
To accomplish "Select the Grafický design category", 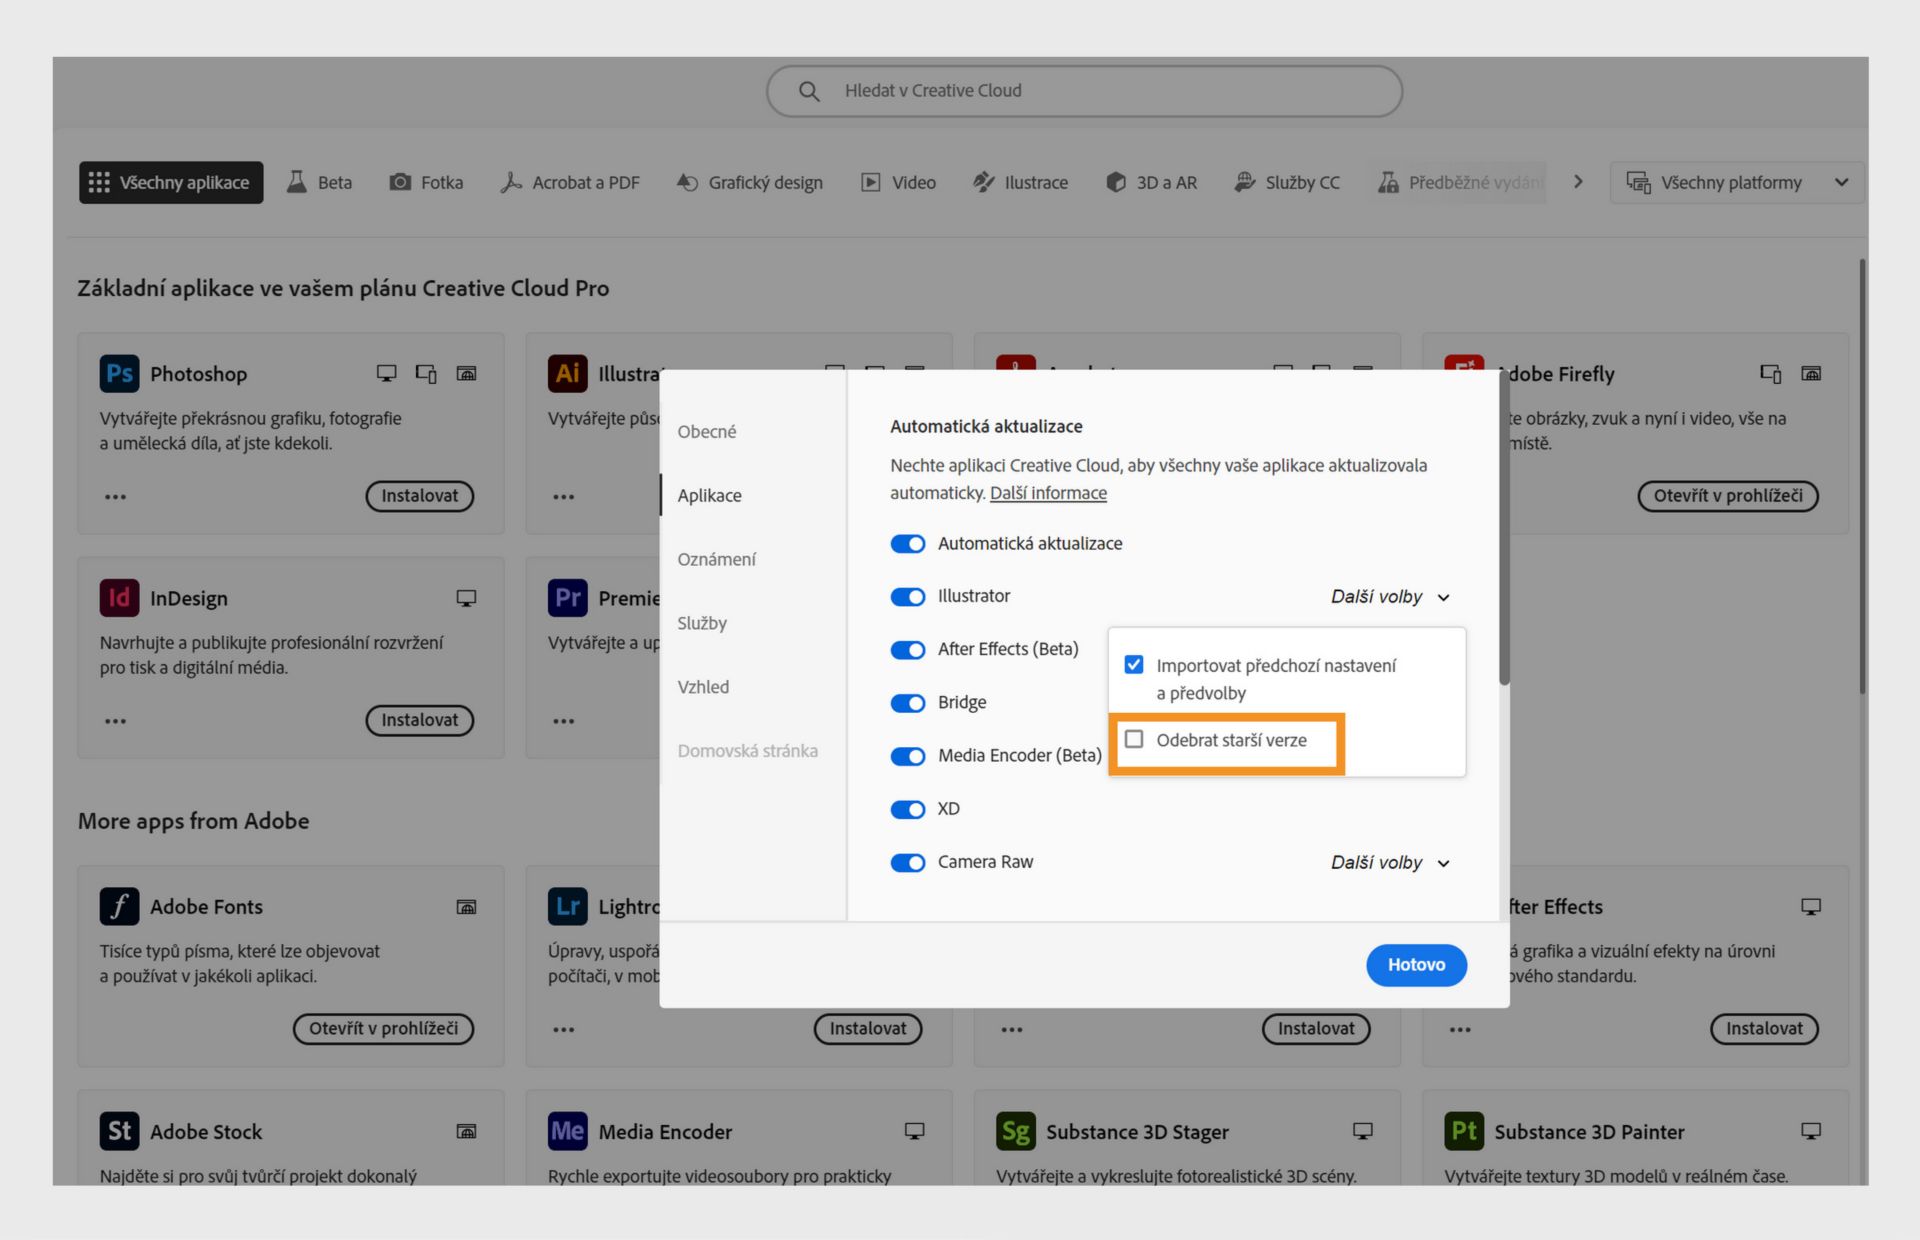I will pos(750,183).
